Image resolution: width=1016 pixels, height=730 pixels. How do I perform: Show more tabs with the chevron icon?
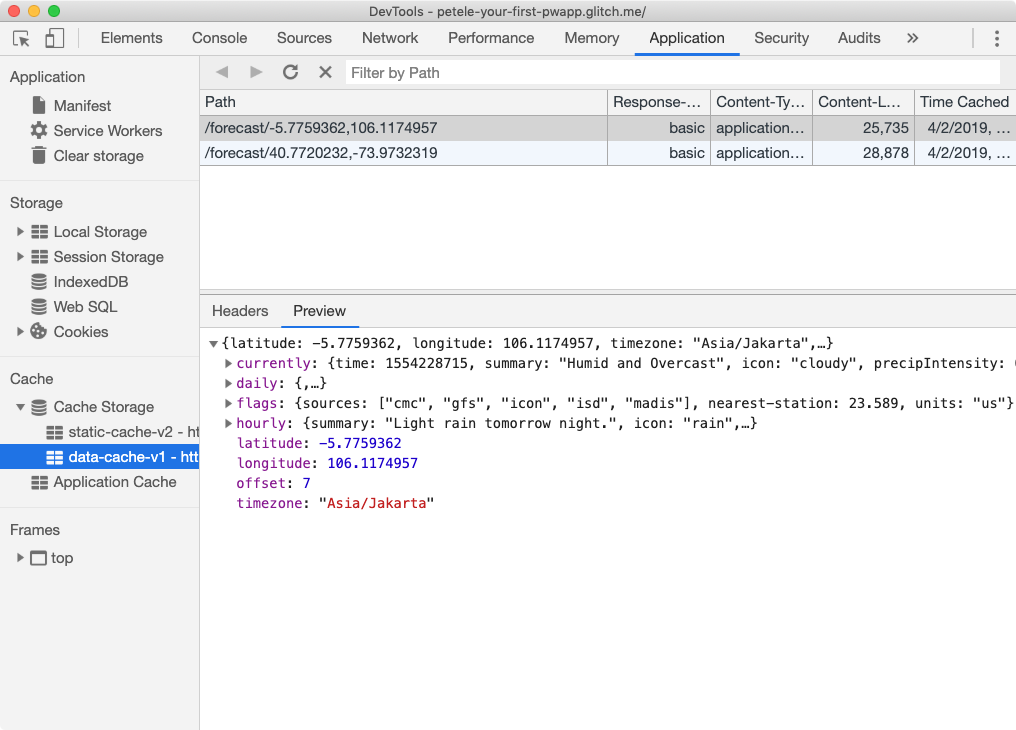coord(912,38)
